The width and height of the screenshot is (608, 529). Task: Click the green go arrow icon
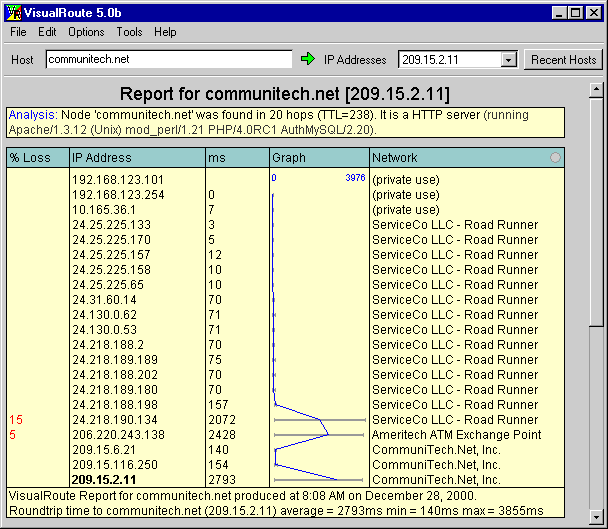pyautogui.click(x=308, y=59)
